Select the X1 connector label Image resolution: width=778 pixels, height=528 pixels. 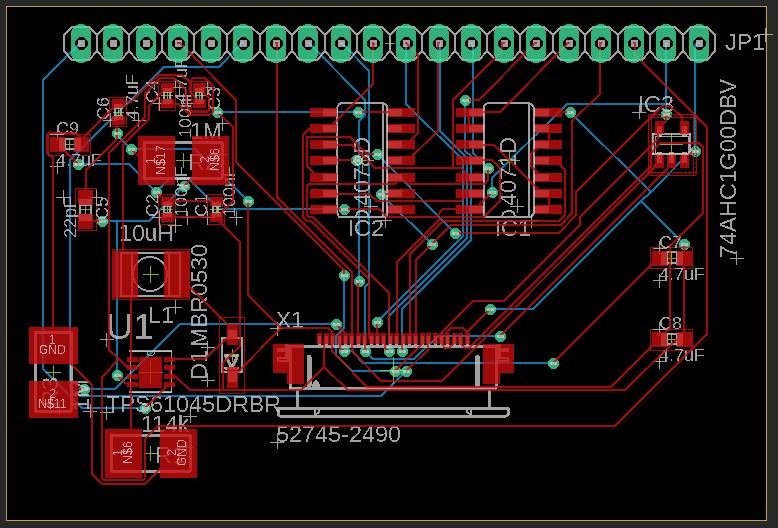[x=289, y=320]
